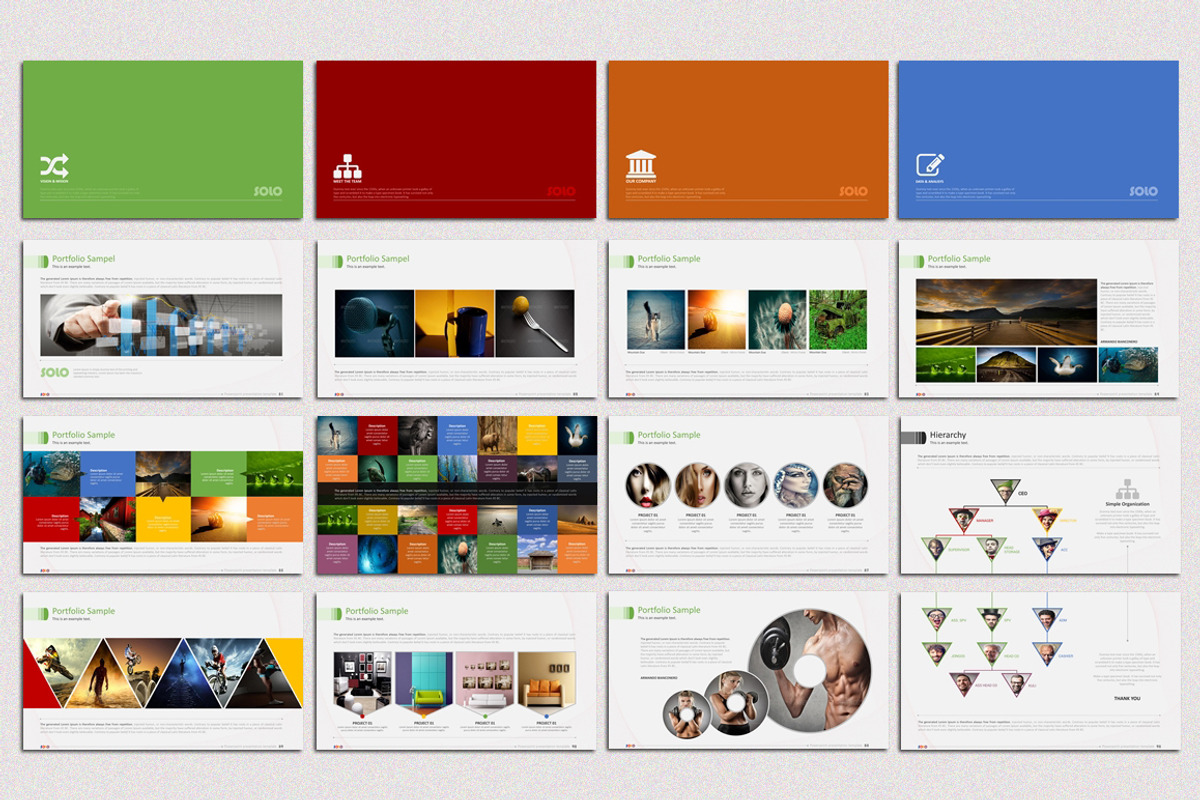Click the MEET THE TEAM label on red slide
1200x800 pixels.
(x=345, y=182)
